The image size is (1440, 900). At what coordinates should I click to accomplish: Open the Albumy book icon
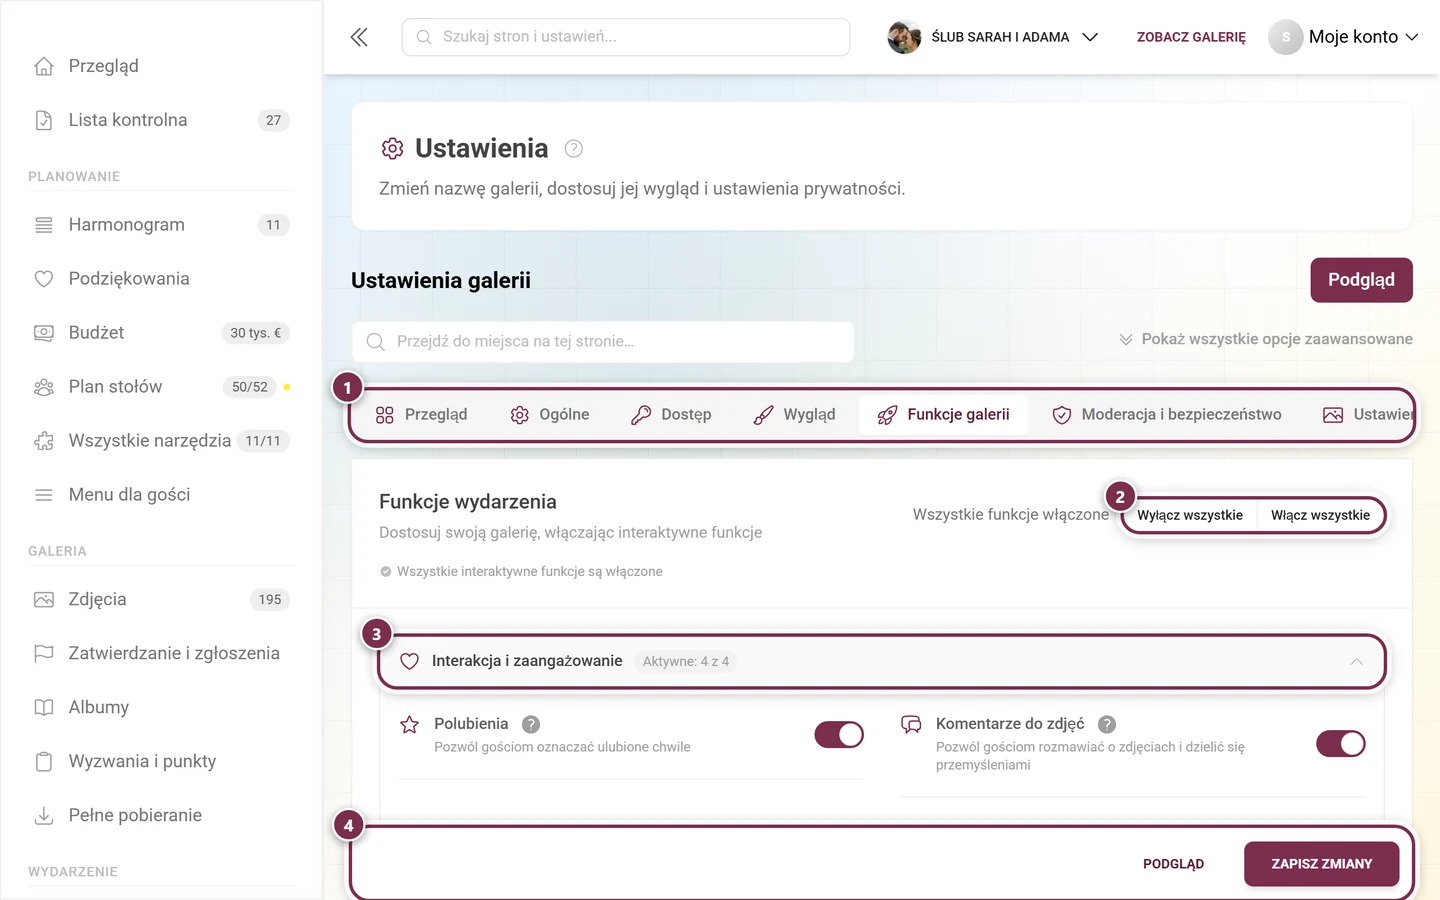click(x=44, y=708)
